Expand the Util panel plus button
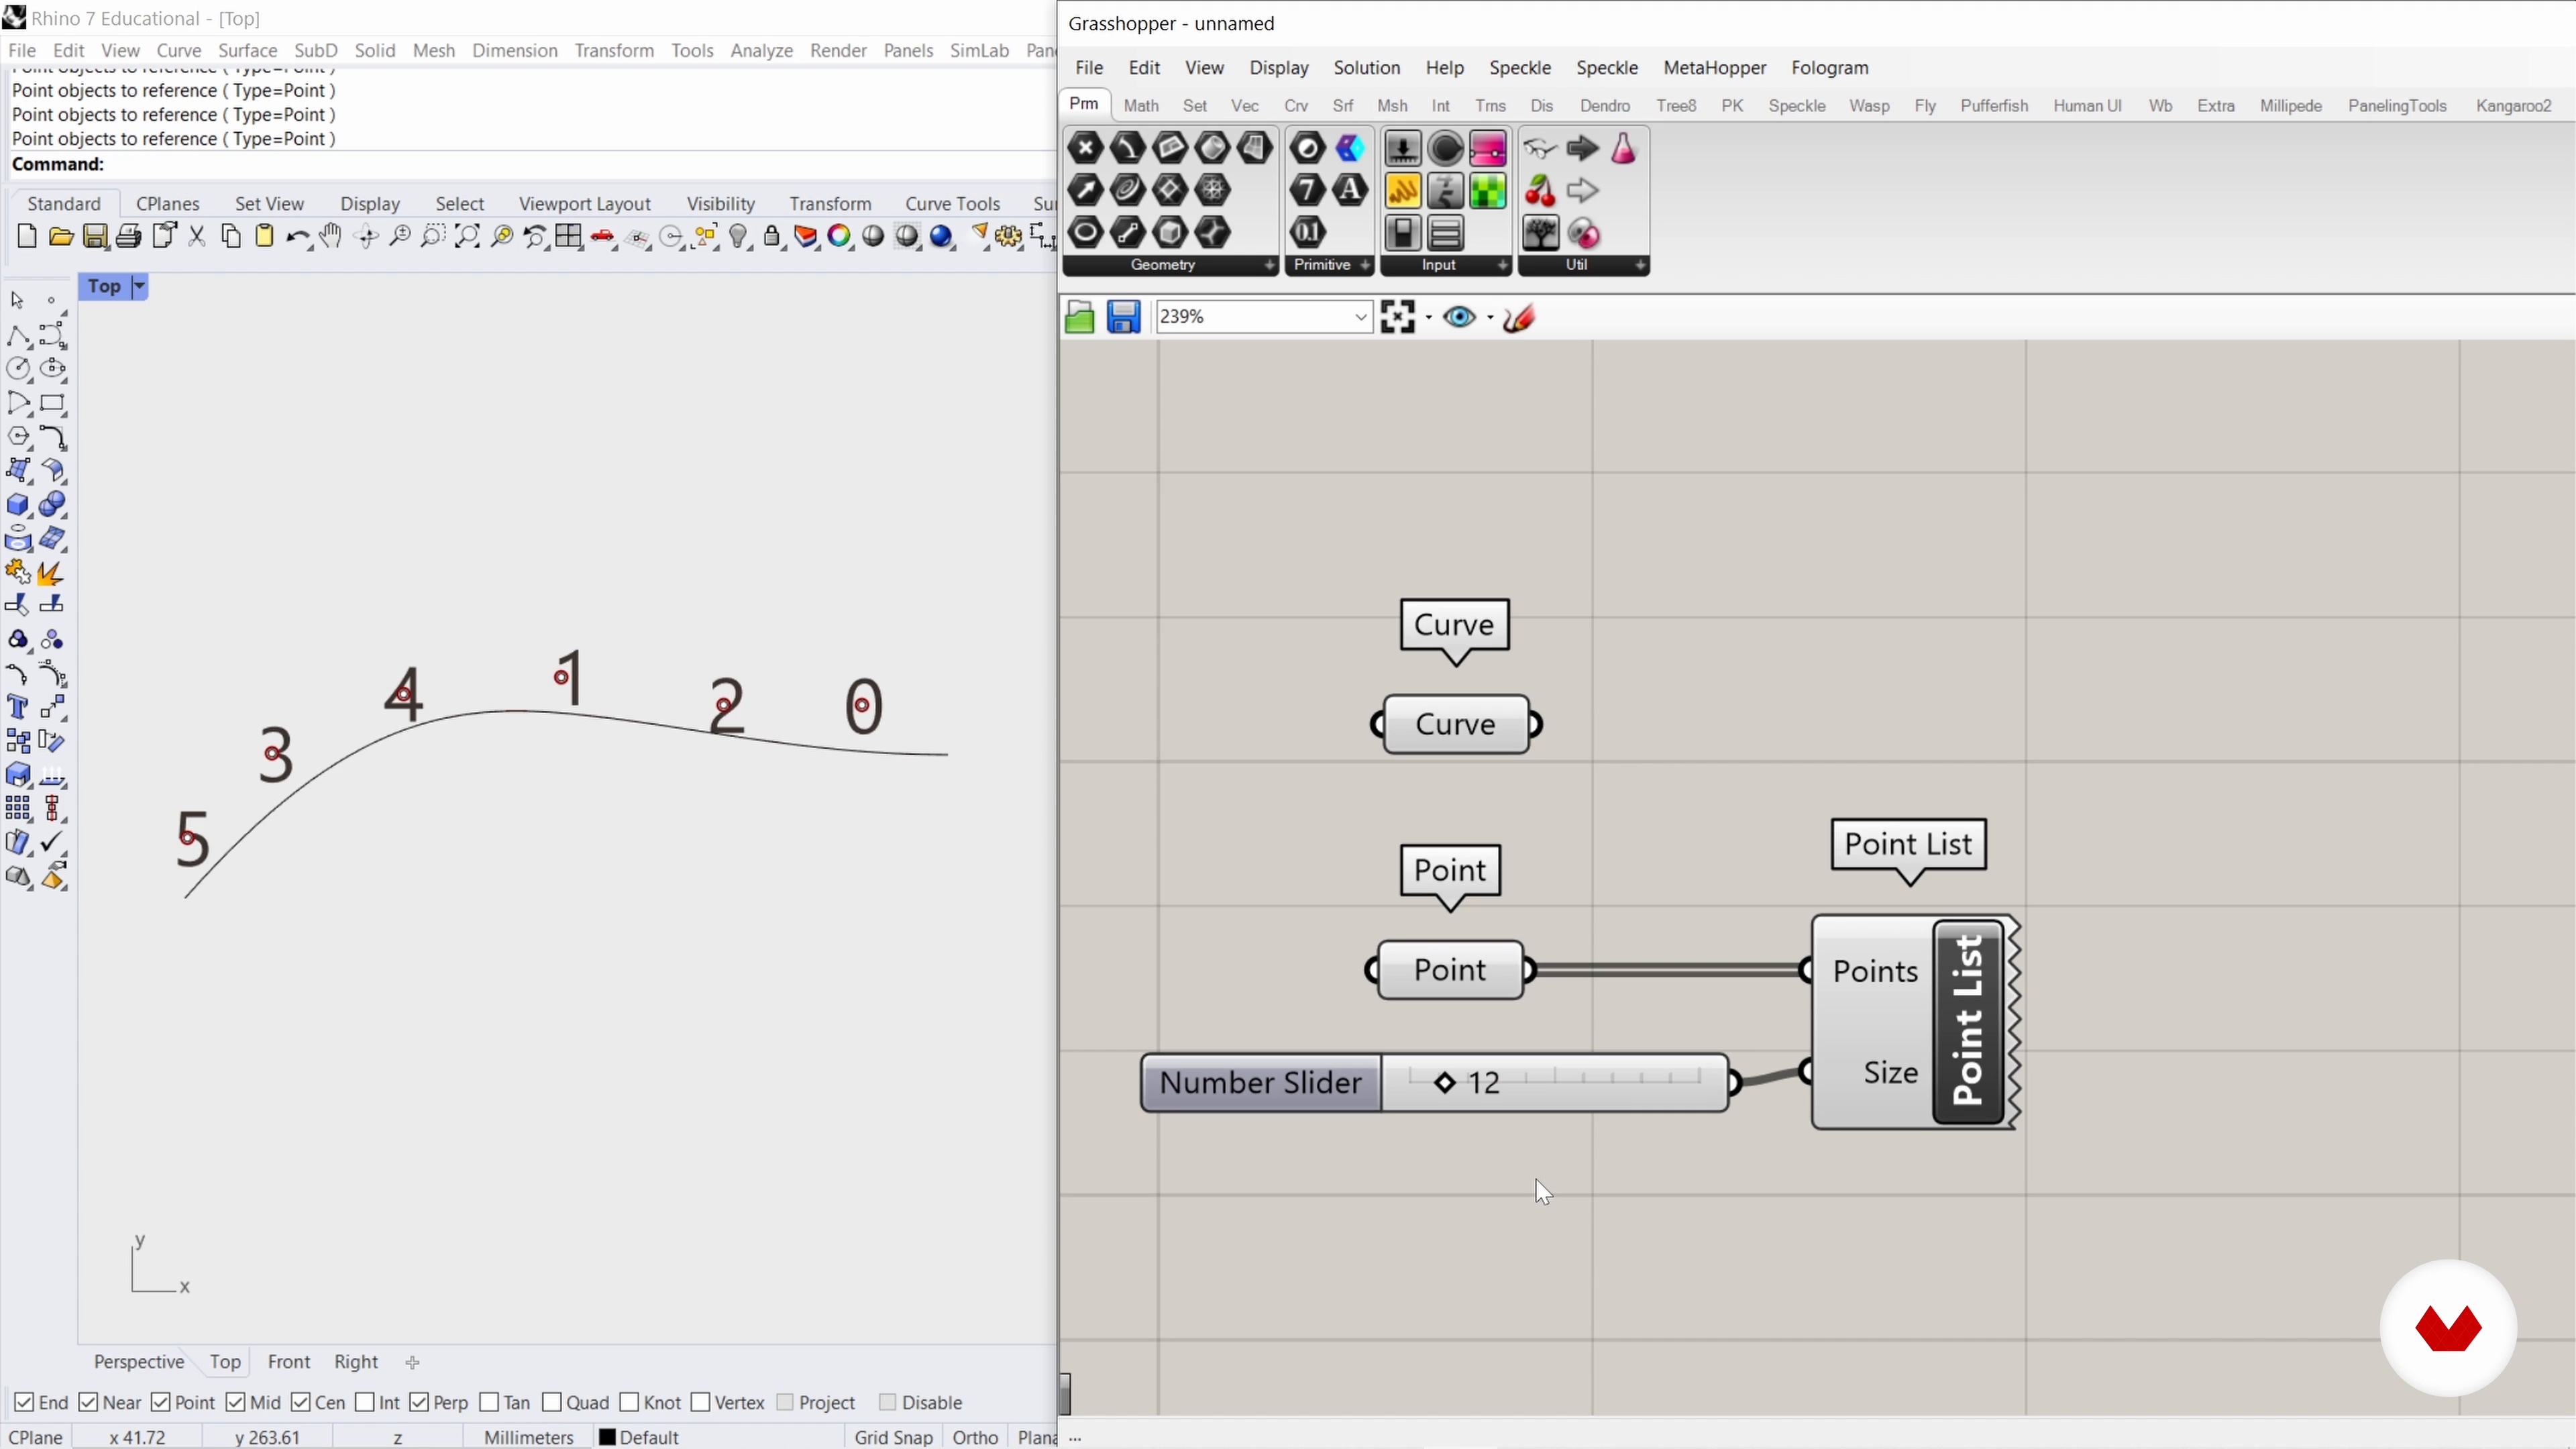The image size is (2576, 1449). (1640, 265)
